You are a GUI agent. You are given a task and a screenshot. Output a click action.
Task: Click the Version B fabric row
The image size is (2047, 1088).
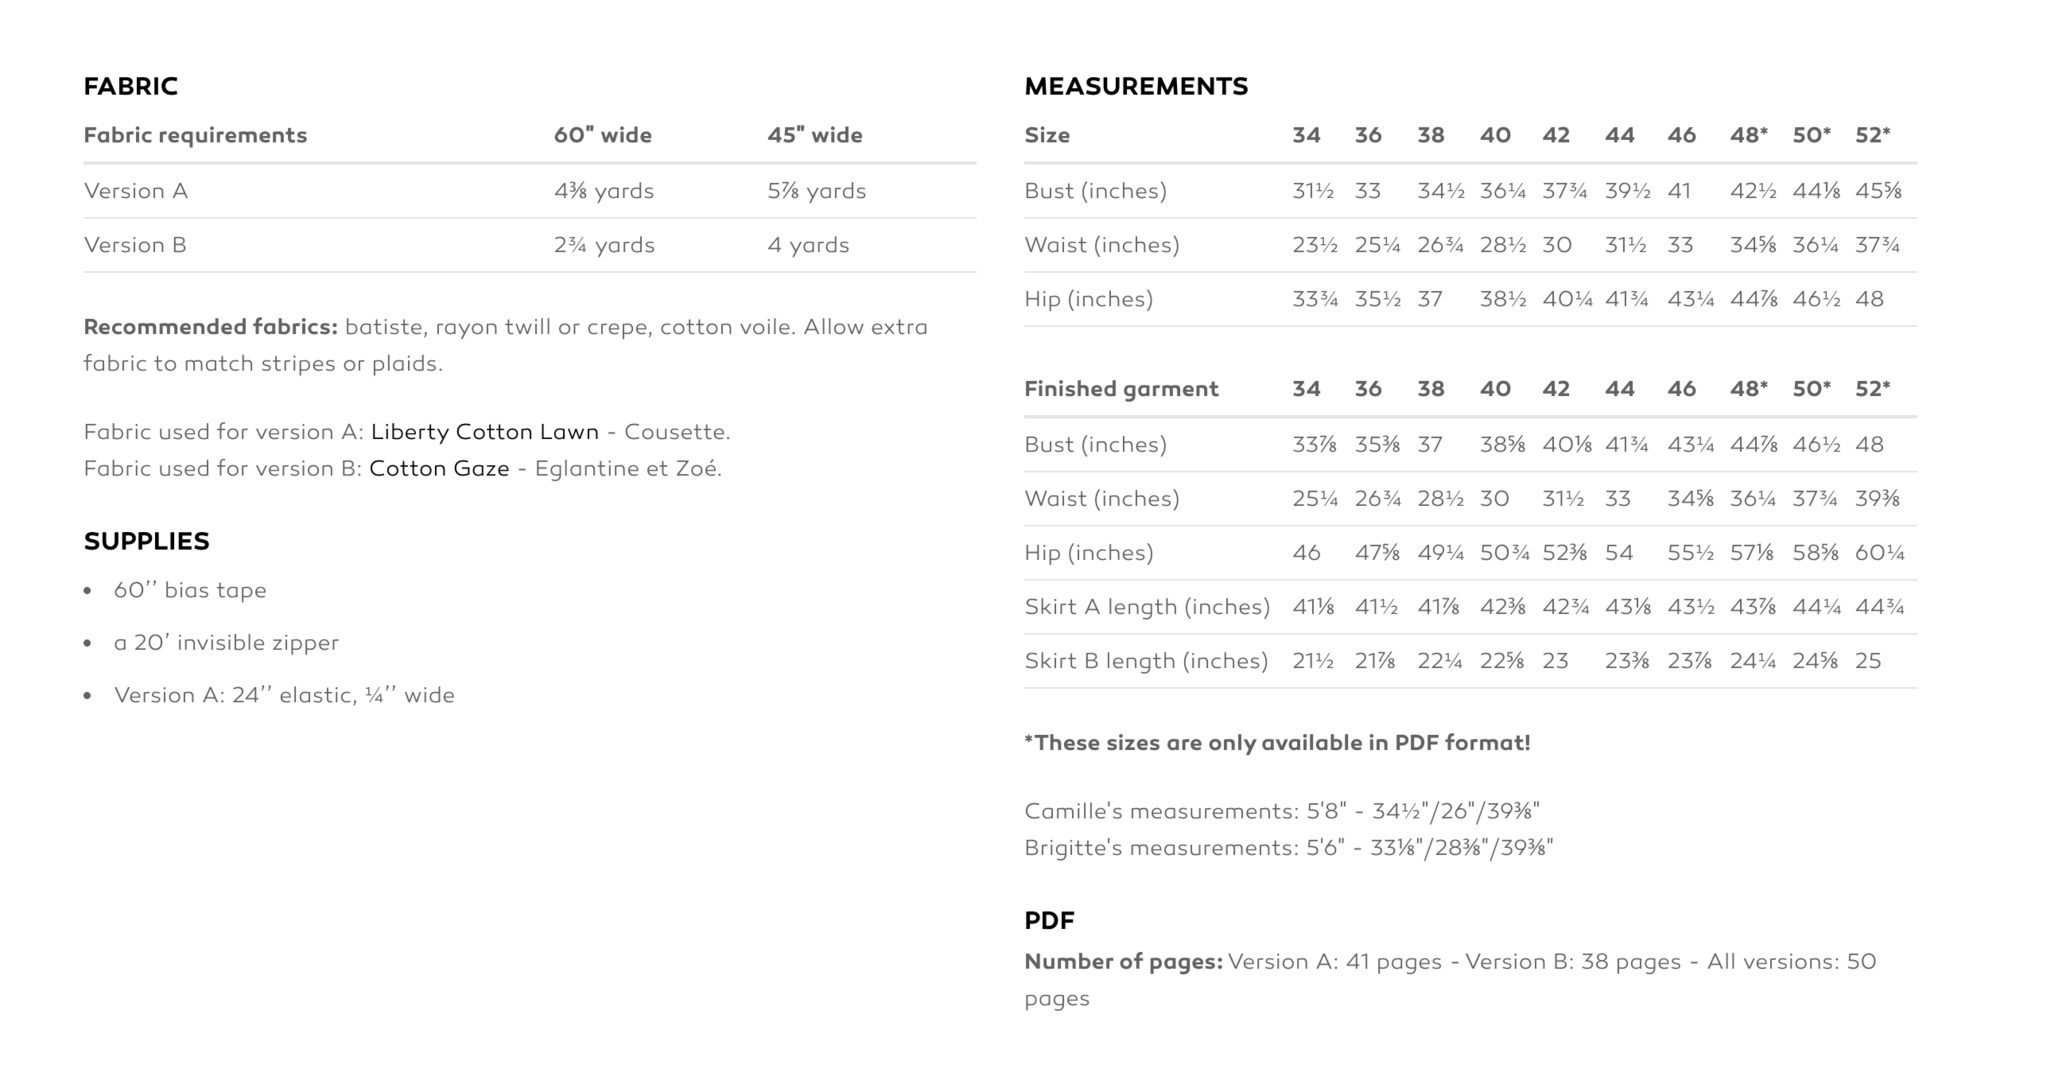point(530,245)
